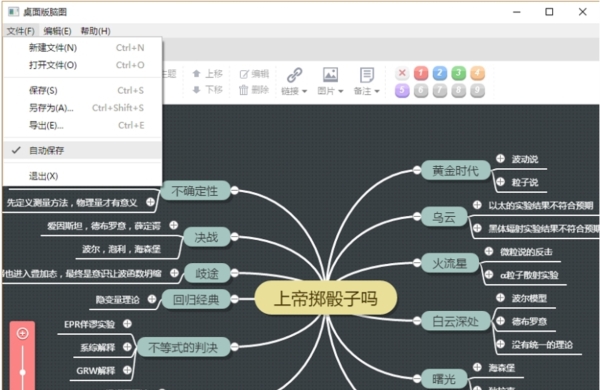
Task: Expand the α粒子散射实验 node
Action: [x=489, y=274]
